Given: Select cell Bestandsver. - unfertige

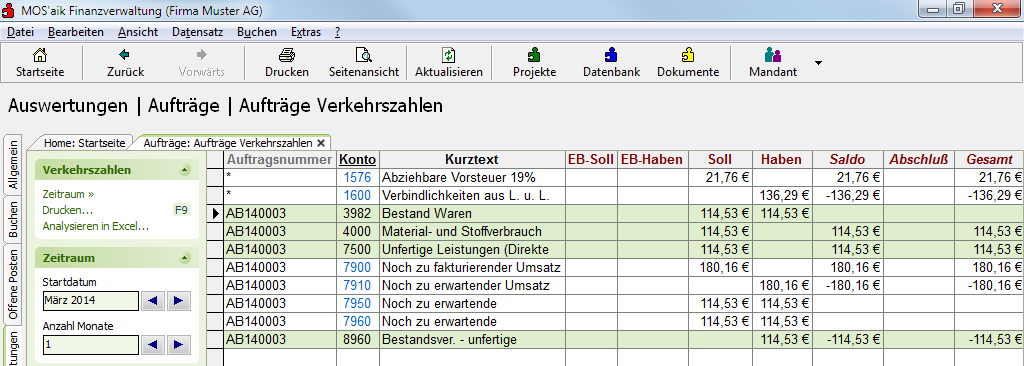Looking at the screenshot, I should [x=472, y=340].
